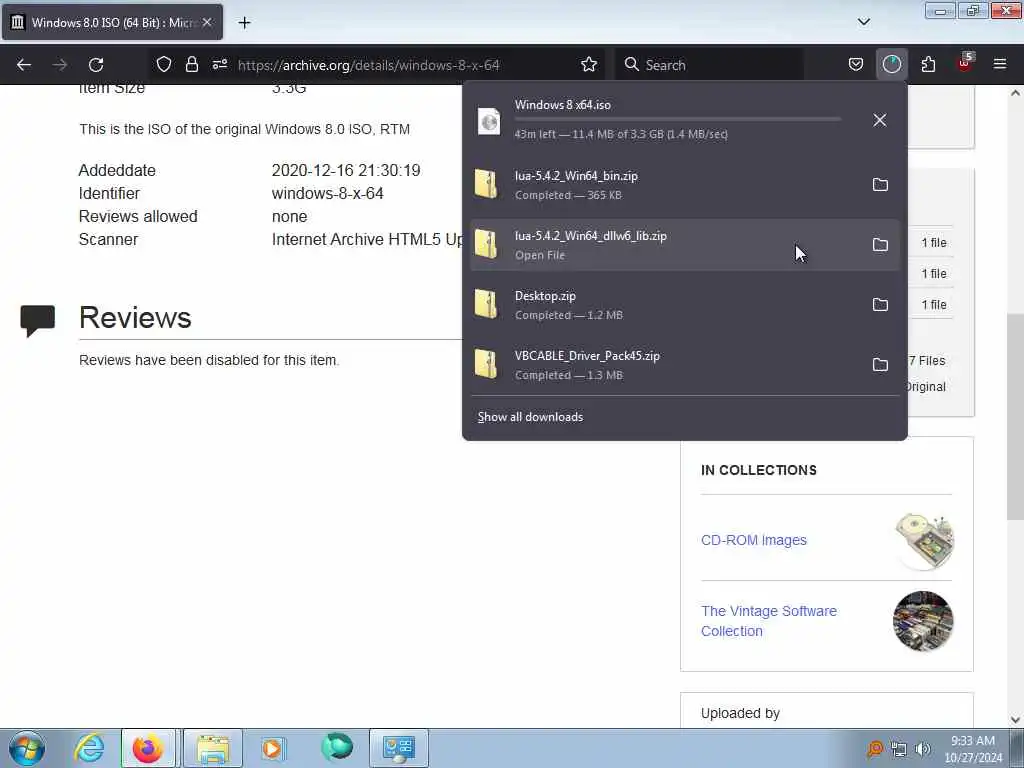Select the identifier value windows-8-x-64
This screenshot has height=768, width=1024.
(327, 193)
